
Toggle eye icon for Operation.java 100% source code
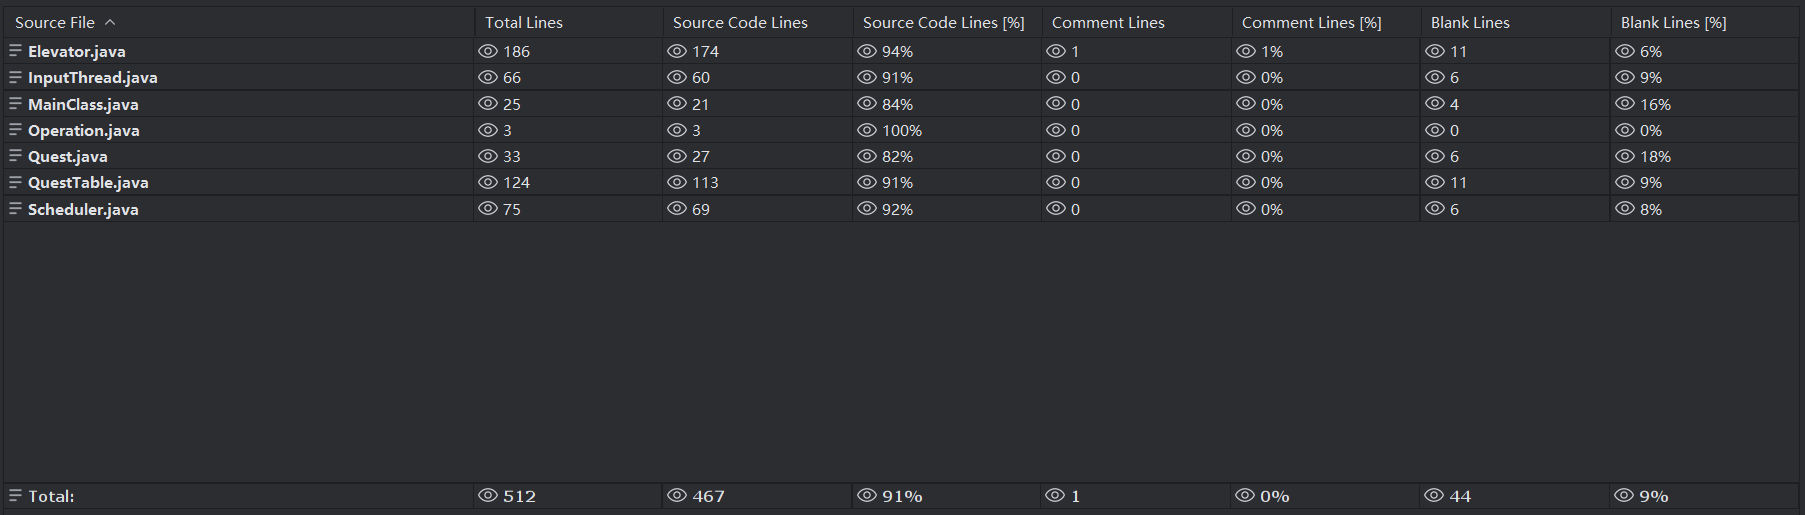click(x=867, y=130)
